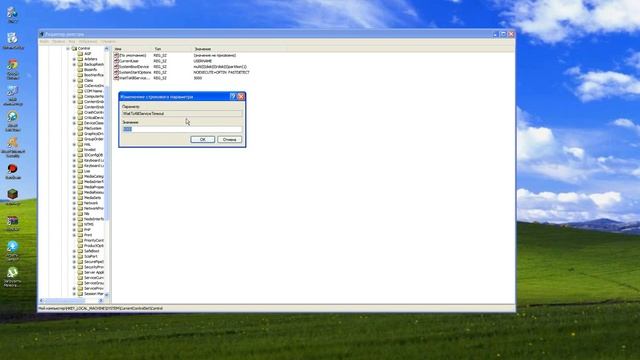This screenshot has width=640, height=360.
Task: Click the Имя column header
Action: (132, 49)
